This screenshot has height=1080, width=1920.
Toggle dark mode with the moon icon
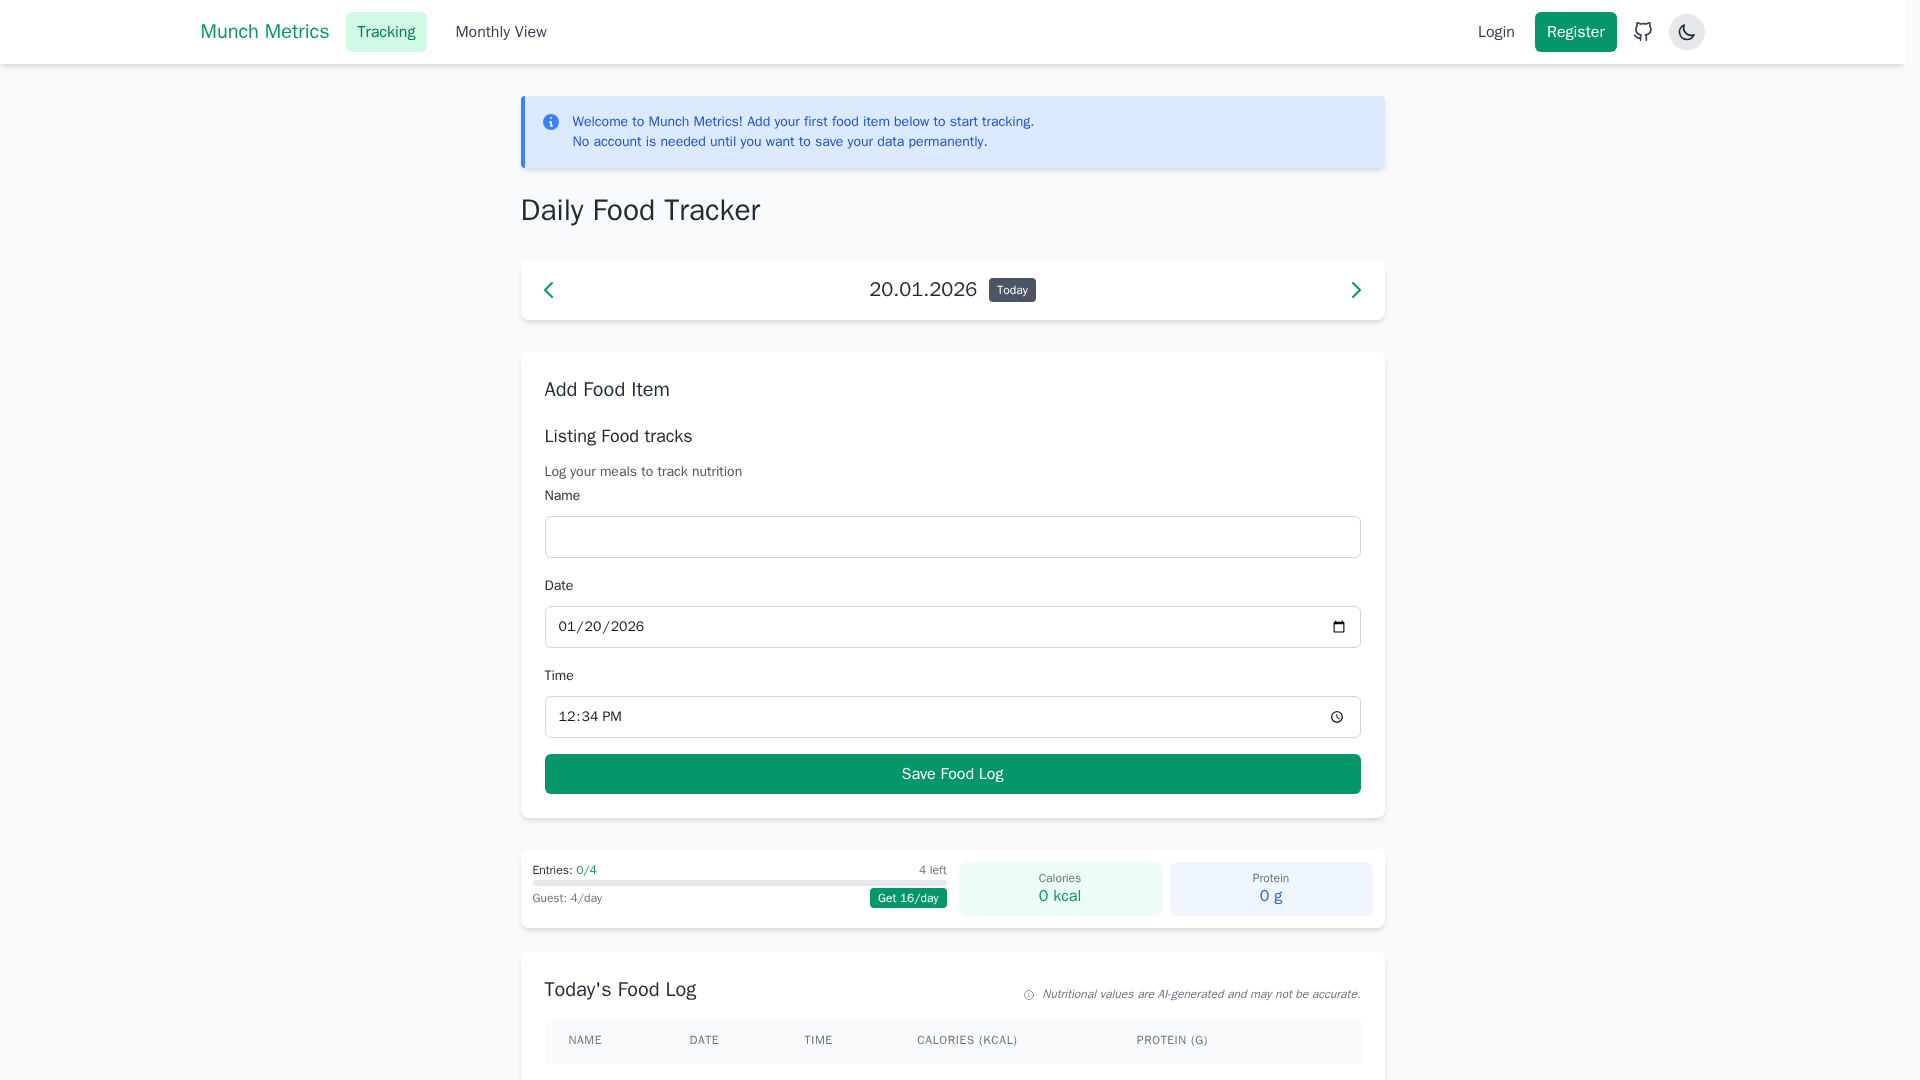pos(1687,32)
